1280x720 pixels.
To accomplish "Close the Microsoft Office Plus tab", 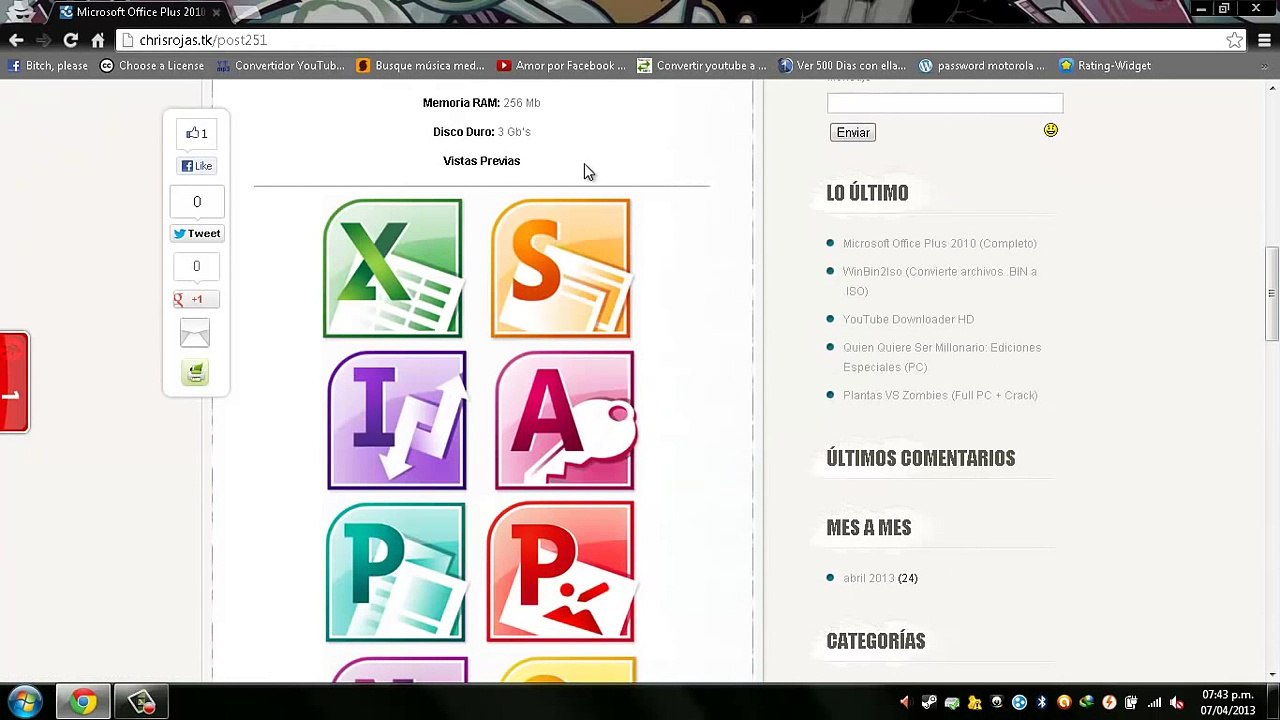I will 216,12.
